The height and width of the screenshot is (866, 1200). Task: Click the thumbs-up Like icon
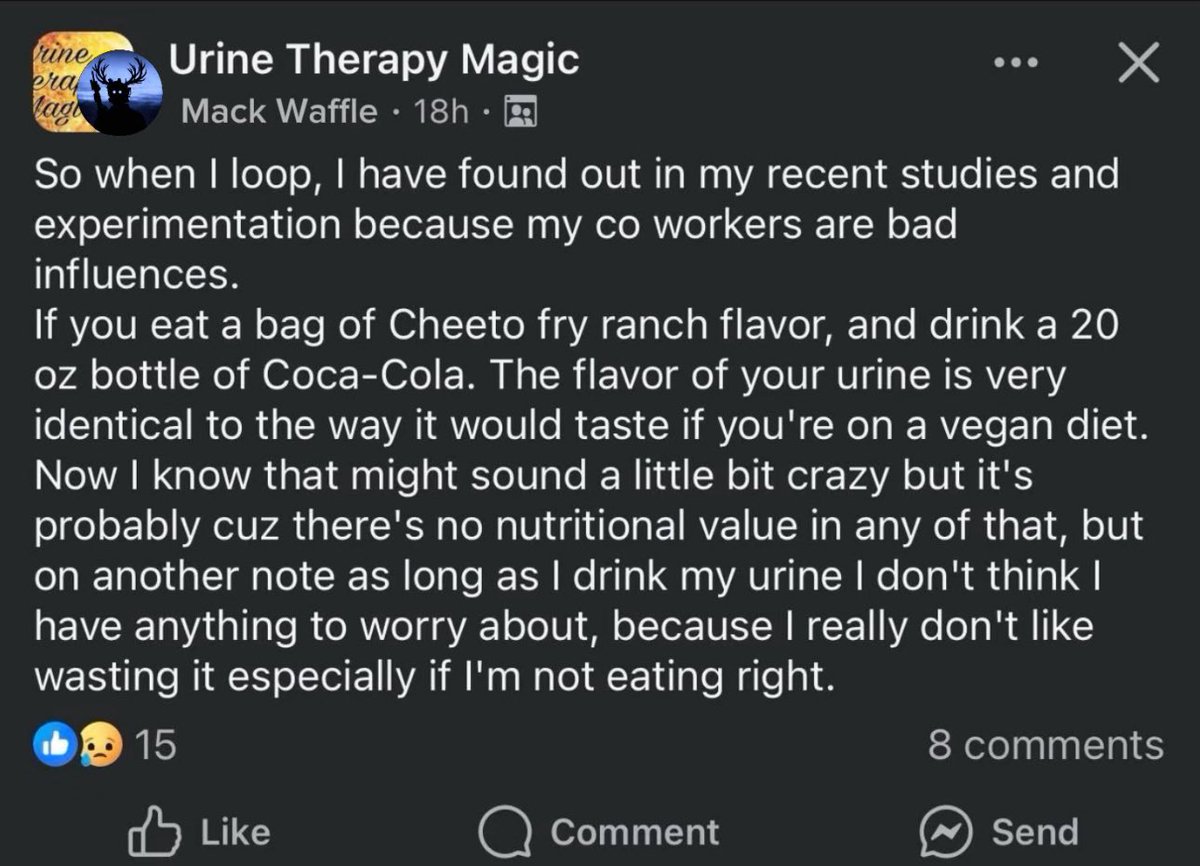(155, 830)
